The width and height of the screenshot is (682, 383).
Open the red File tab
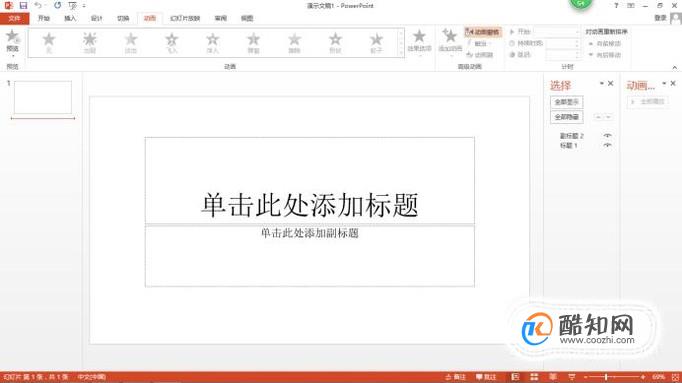point(14,18)
